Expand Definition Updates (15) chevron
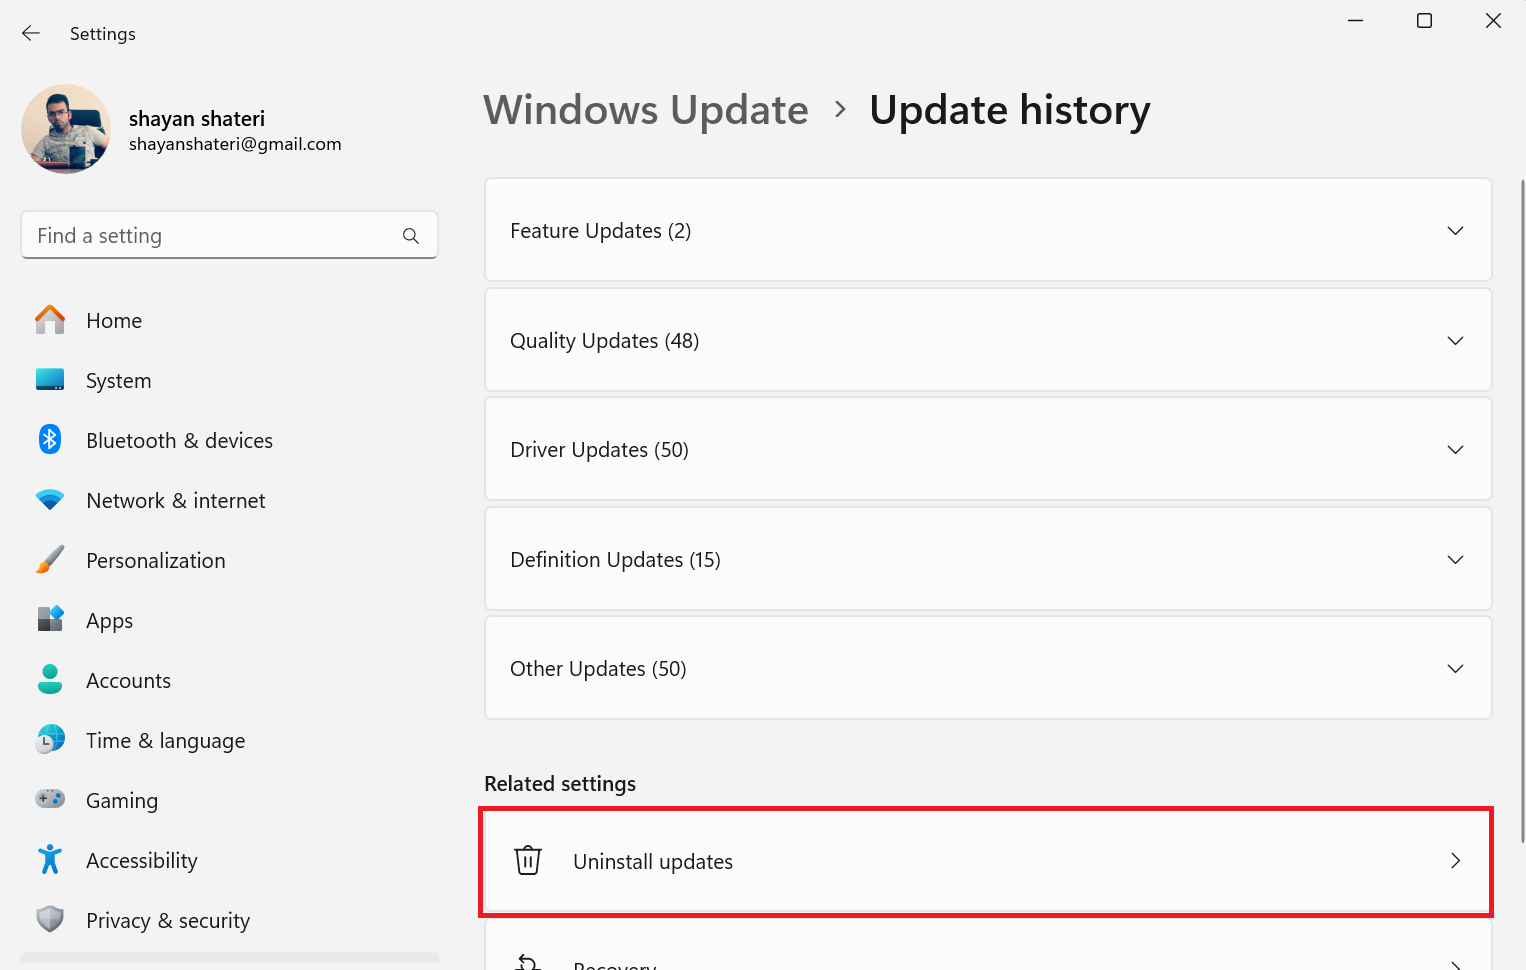The image size is (1526, 970). tap(1455, 560)
